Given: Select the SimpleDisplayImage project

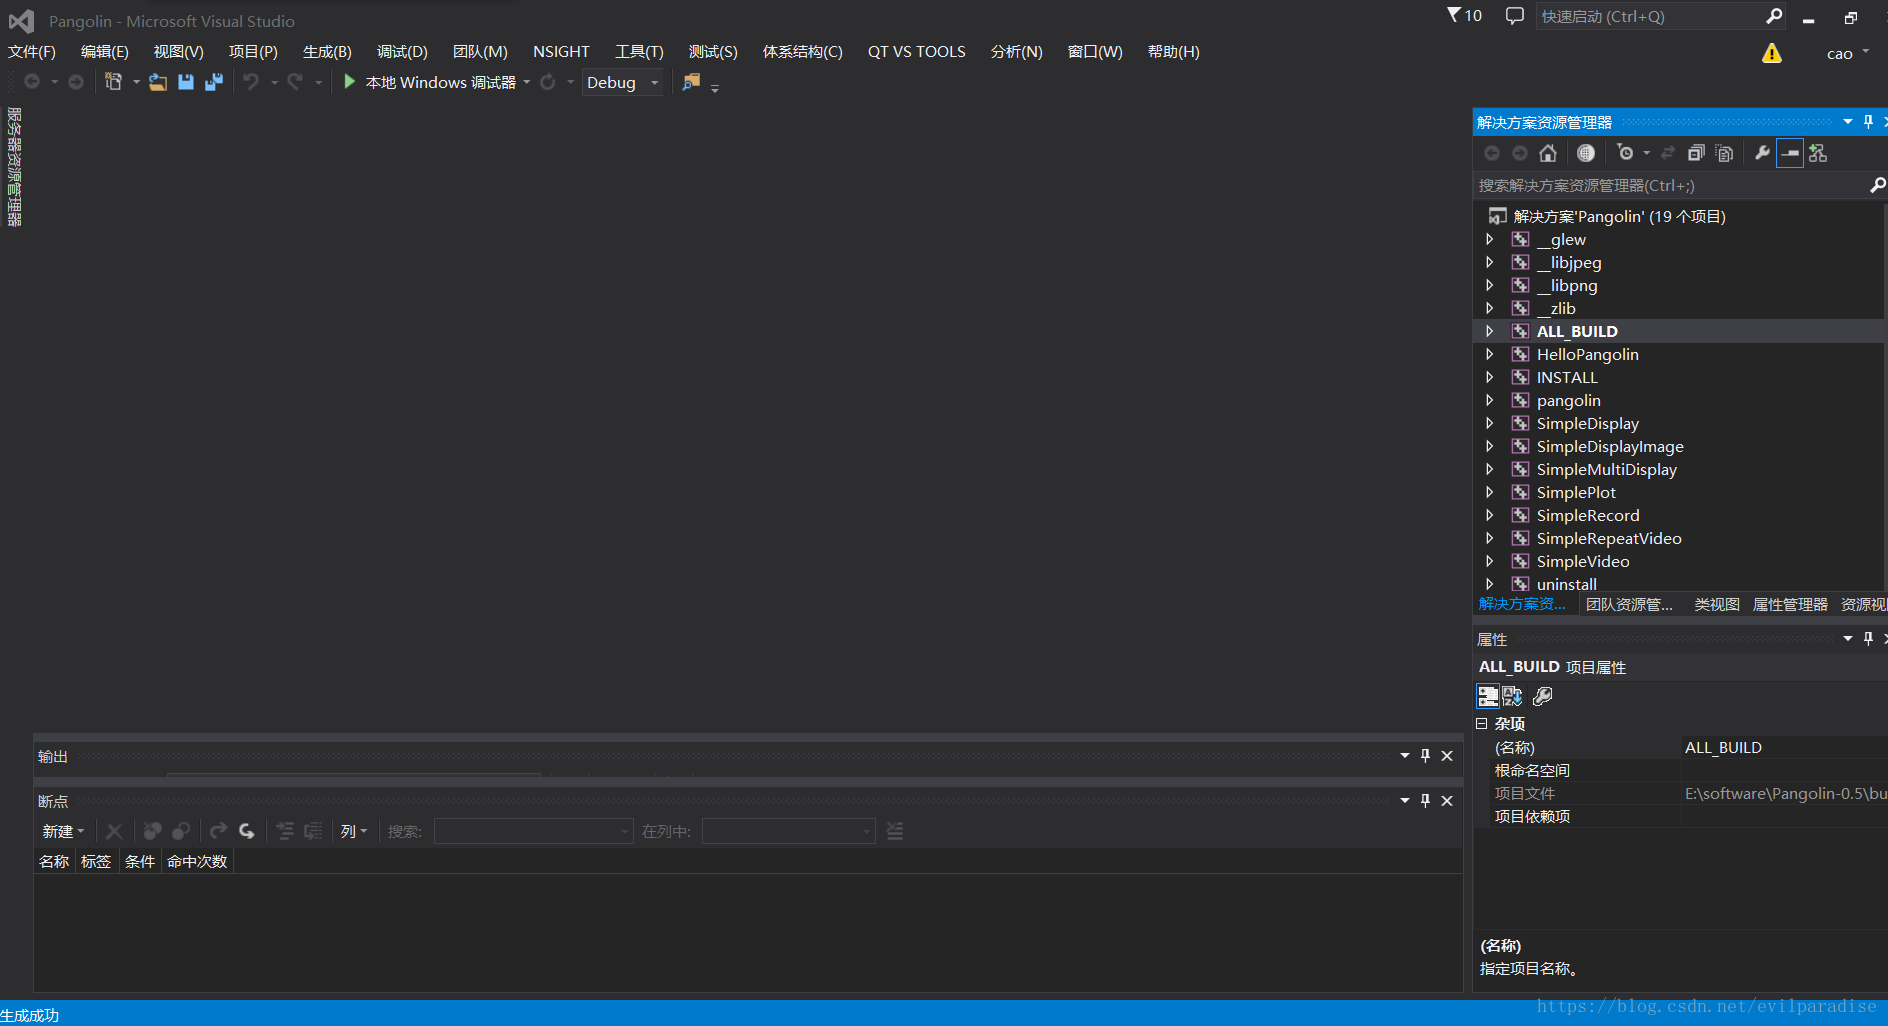Looking at the screenshot, I should [x=1610, y=446].
